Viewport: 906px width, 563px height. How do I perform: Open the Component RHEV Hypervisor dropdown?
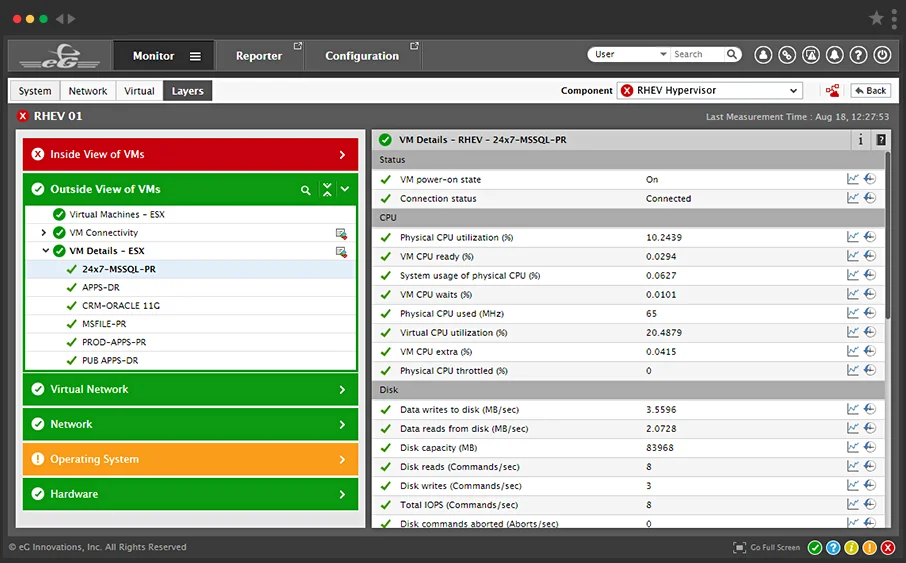pyautogui.click(x=710, y=91)
